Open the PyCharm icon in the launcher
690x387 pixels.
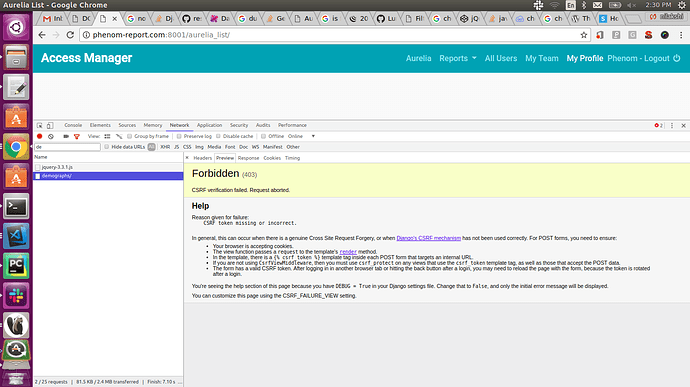tap(16, 265)
